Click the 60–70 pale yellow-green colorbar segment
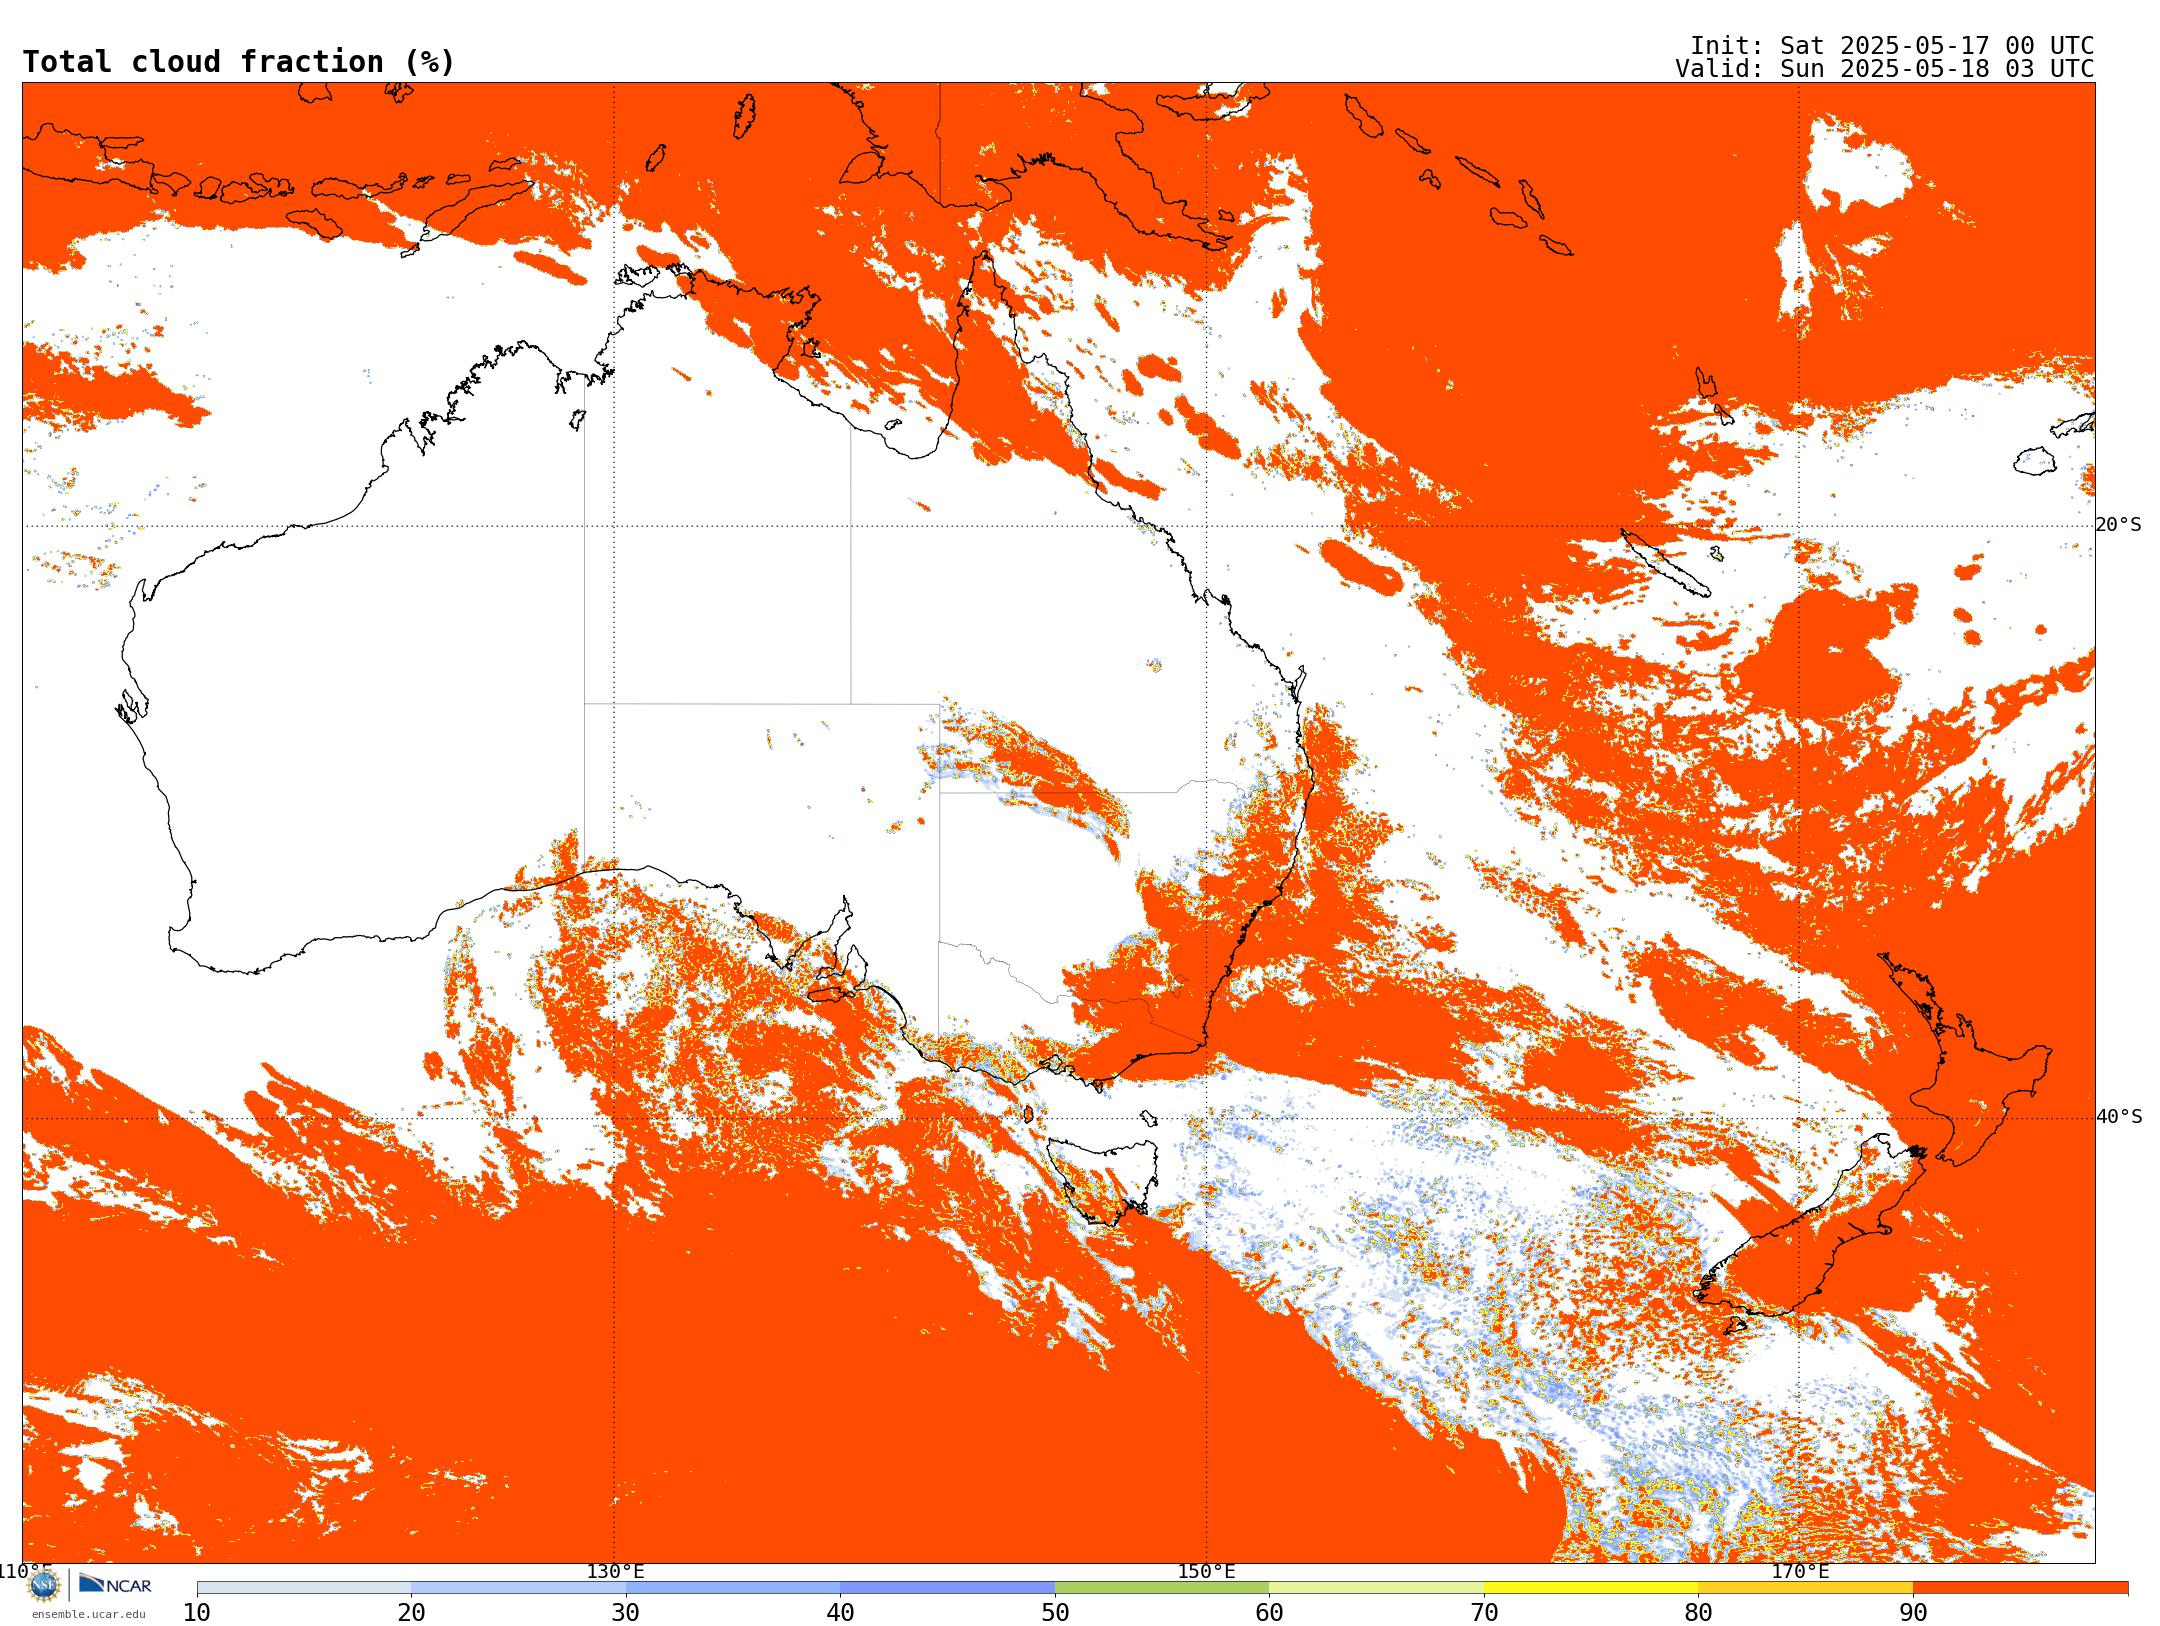This screenshot has width=2160, height=1626. [x=1376, y=1588]
